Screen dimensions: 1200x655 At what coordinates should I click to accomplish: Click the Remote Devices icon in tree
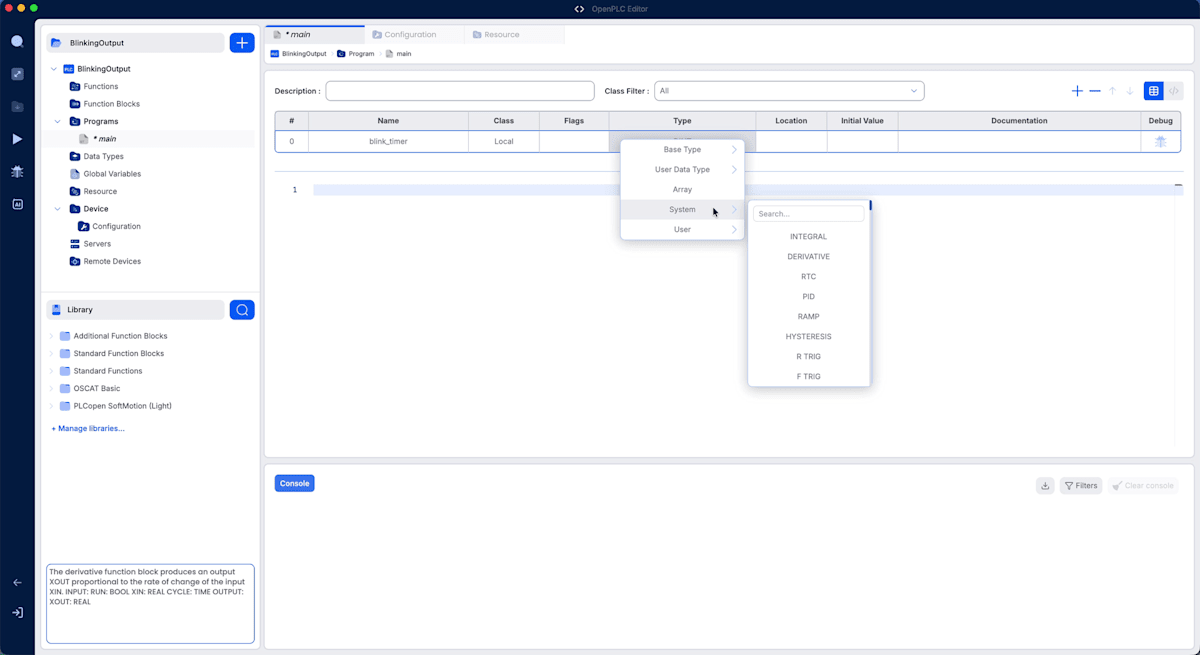click(x=75, y=261)
